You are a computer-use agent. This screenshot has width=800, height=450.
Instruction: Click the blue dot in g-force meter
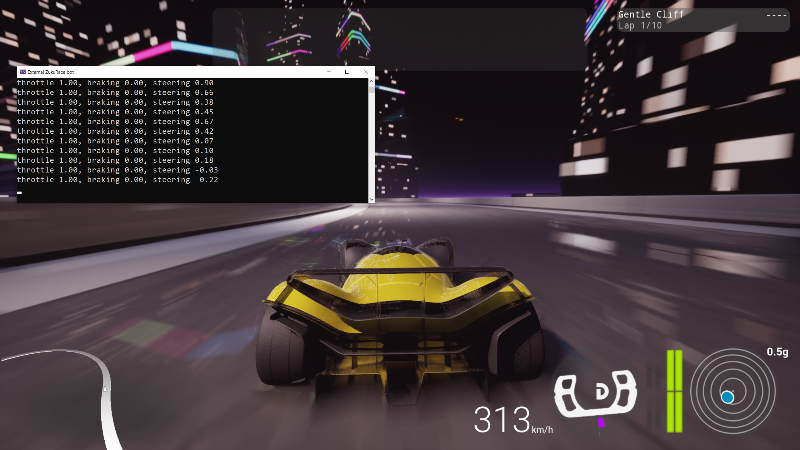(728, 397)
